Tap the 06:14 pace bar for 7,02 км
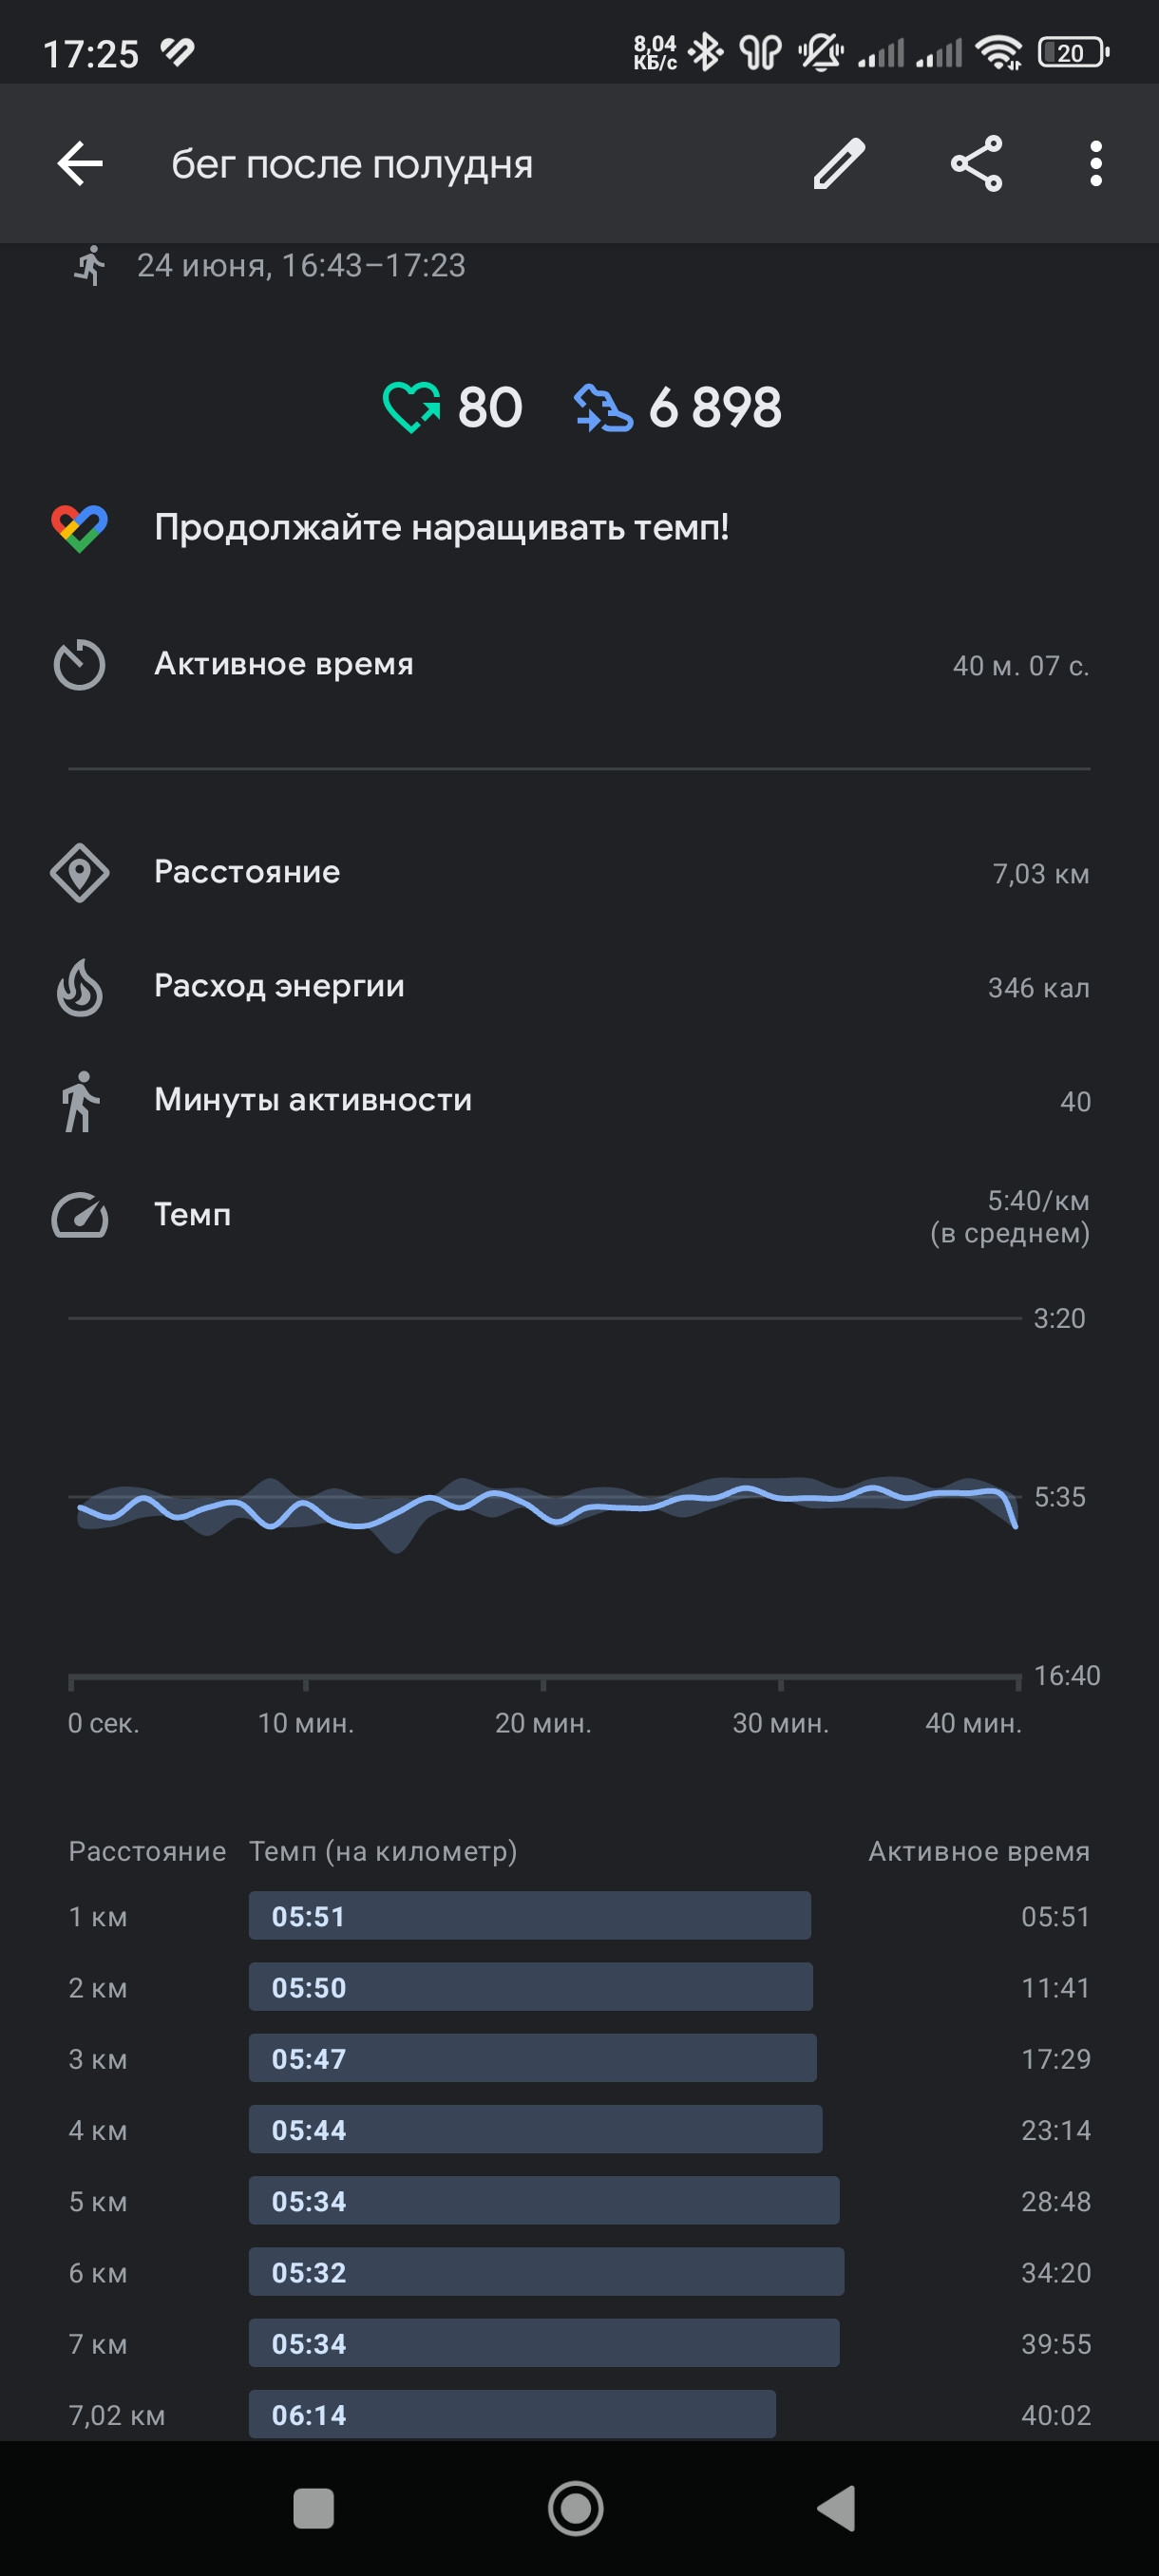Image resolution: width=1159 pixels, height=2576 pixels. 512,2415
